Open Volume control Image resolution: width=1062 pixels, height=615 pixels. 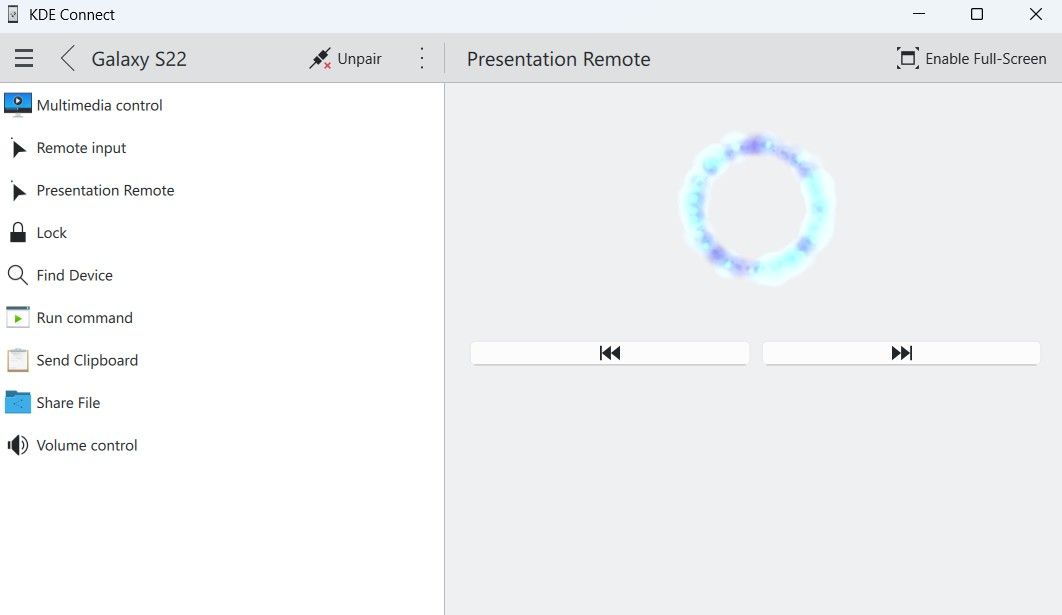tap(222, 445)
